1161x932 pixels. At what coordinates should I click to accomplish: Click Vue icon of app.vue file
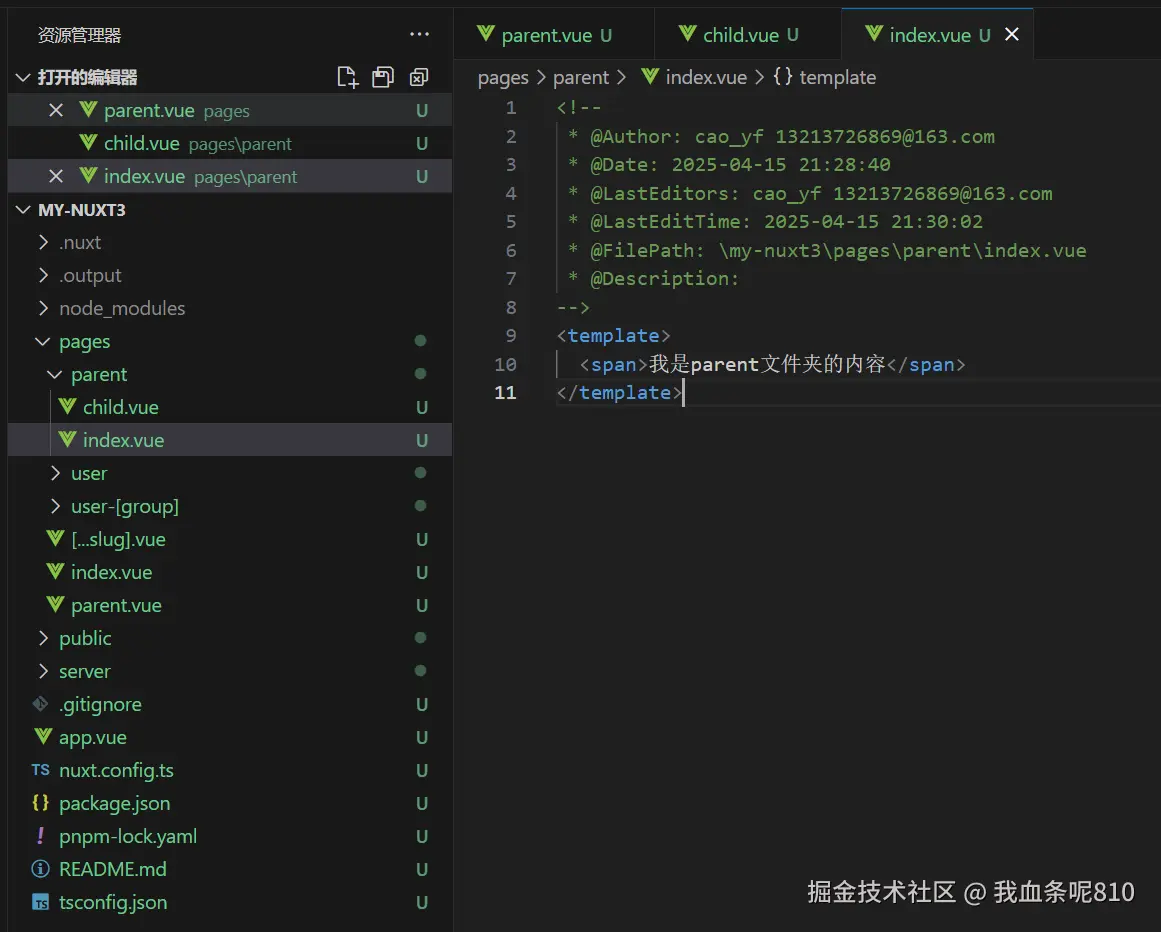coord(43,737)
